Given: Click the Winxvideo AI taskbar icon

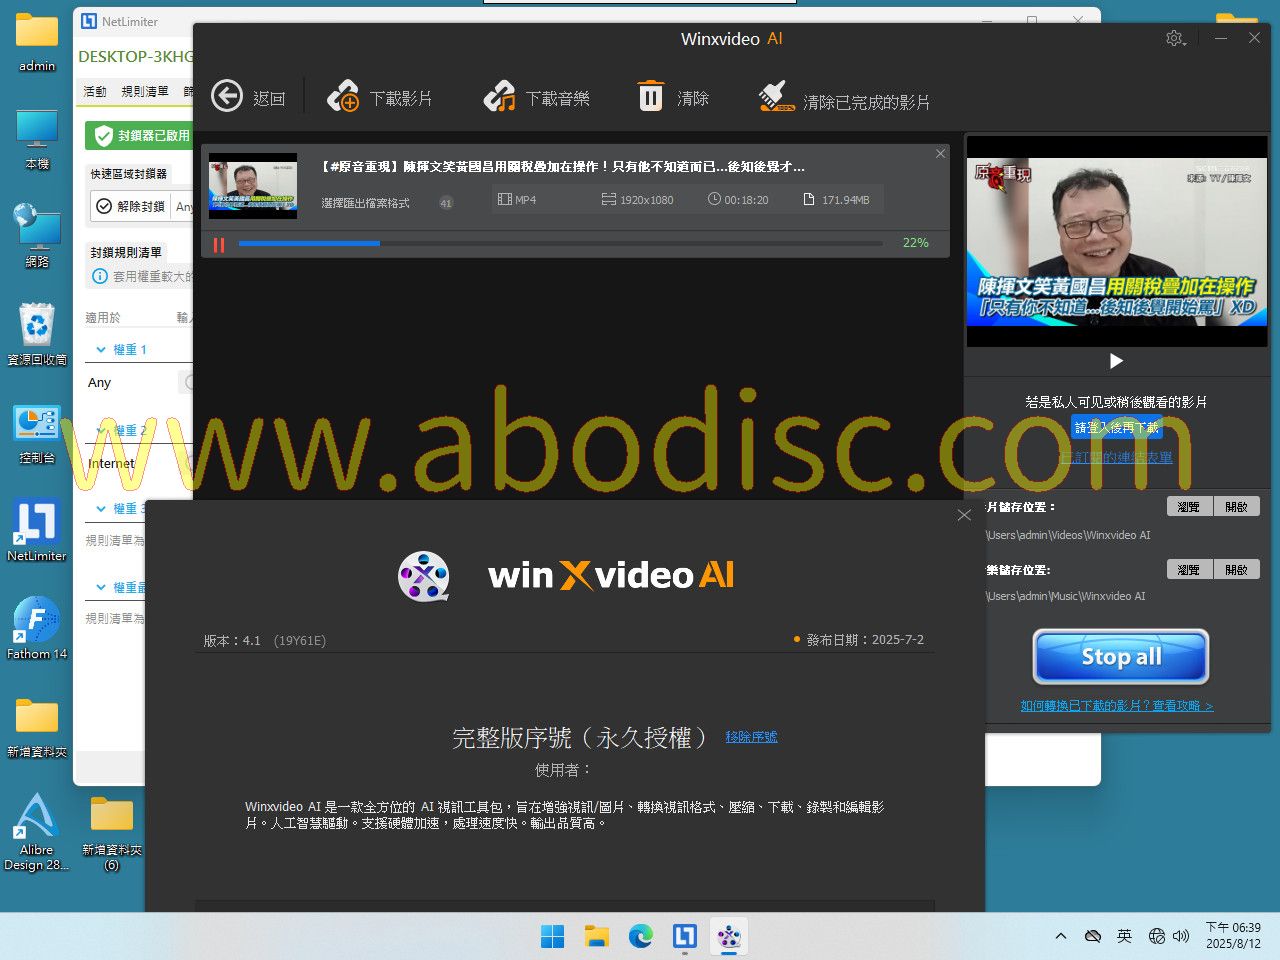Looking at the screenshot, I should point(729,936).
